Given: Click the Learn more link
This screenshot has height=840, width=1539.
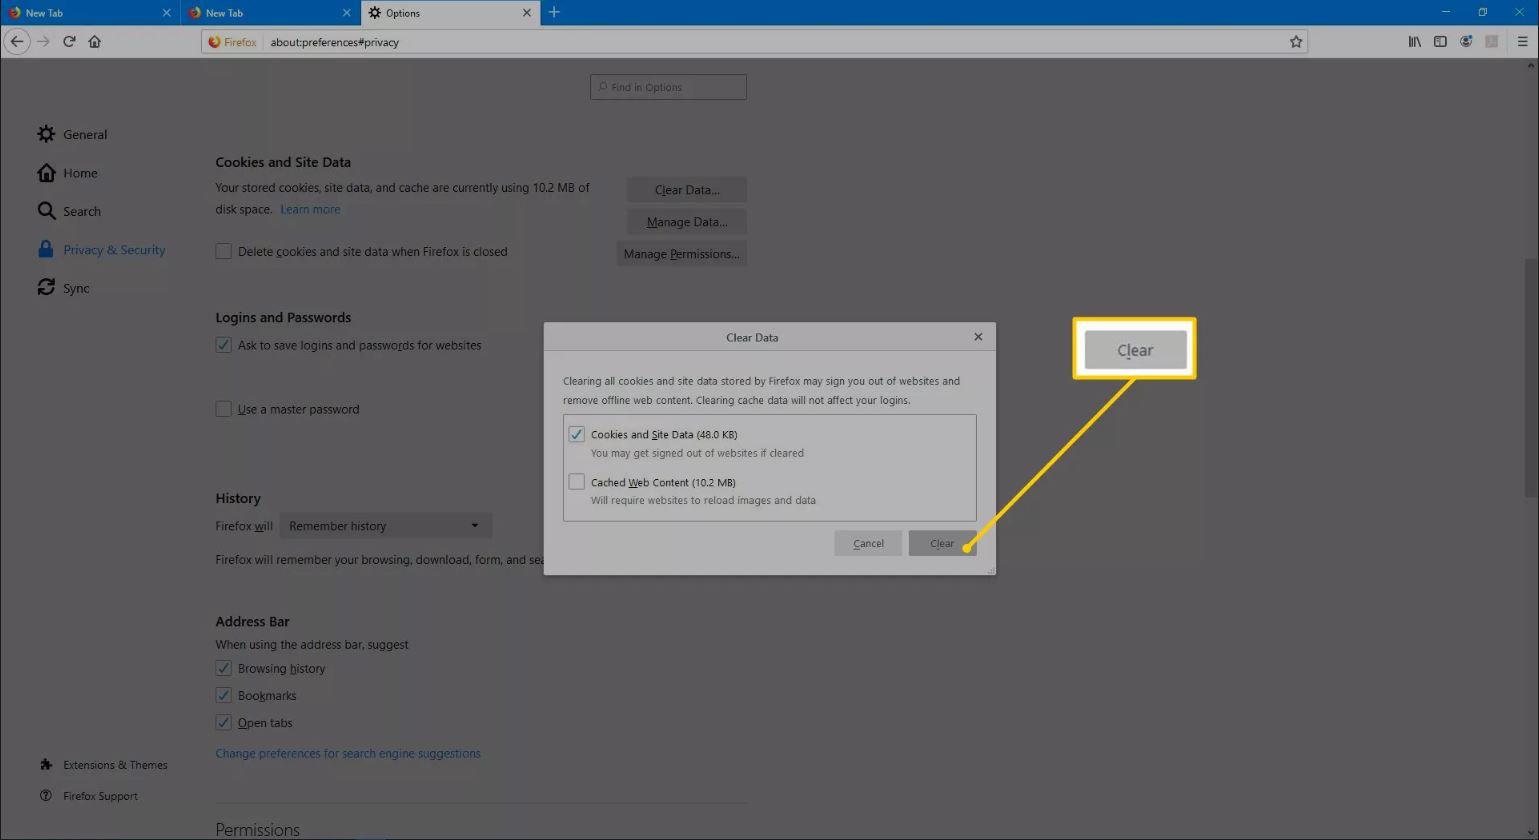Looking at the screenshot, I should point(310,210).
